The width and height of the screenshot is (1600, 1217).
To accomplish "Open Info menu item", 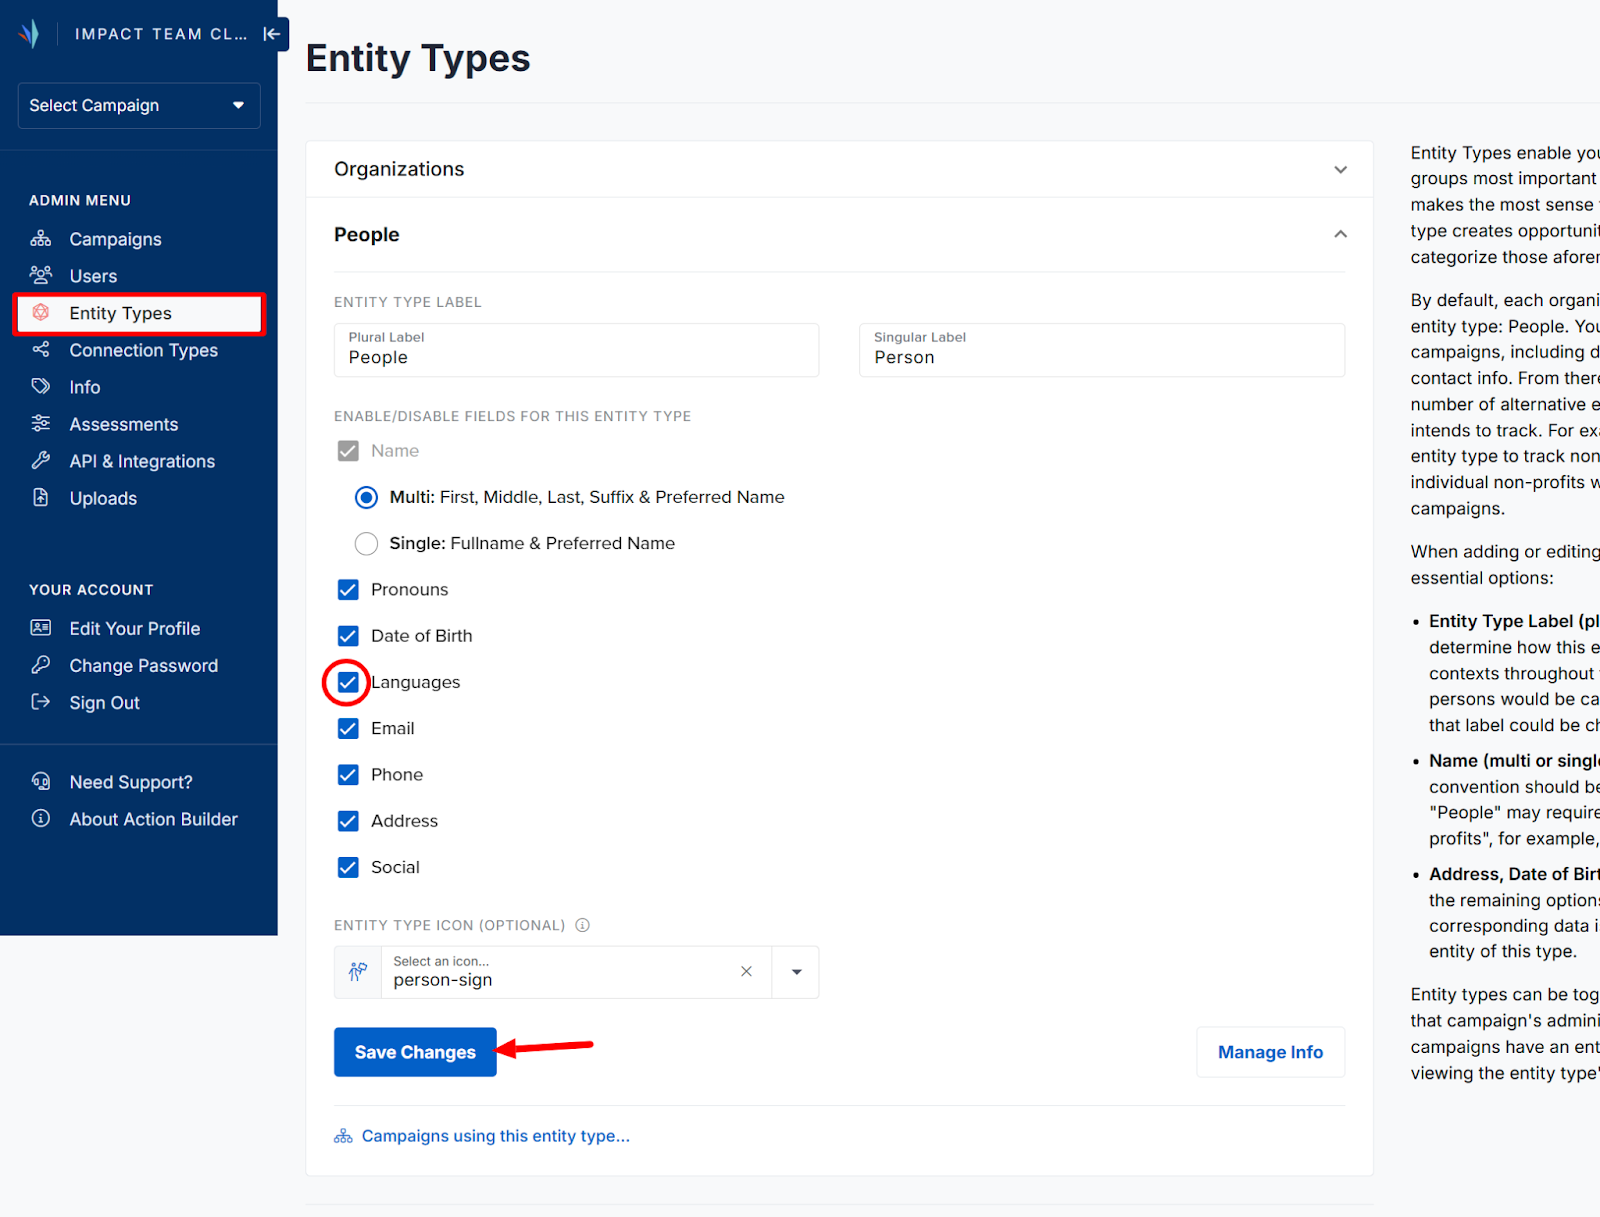I will [85, 387].
